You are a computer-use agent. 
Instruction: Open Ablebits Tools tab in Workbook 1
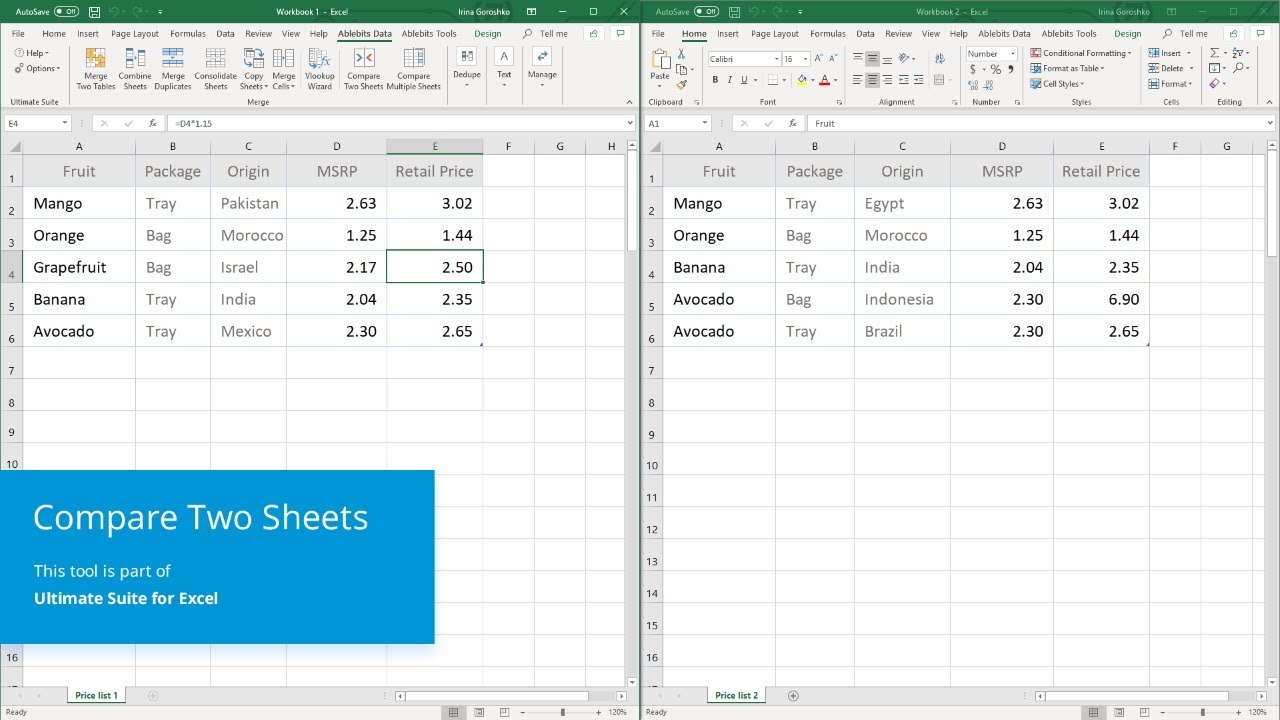(x=429, y=33)
